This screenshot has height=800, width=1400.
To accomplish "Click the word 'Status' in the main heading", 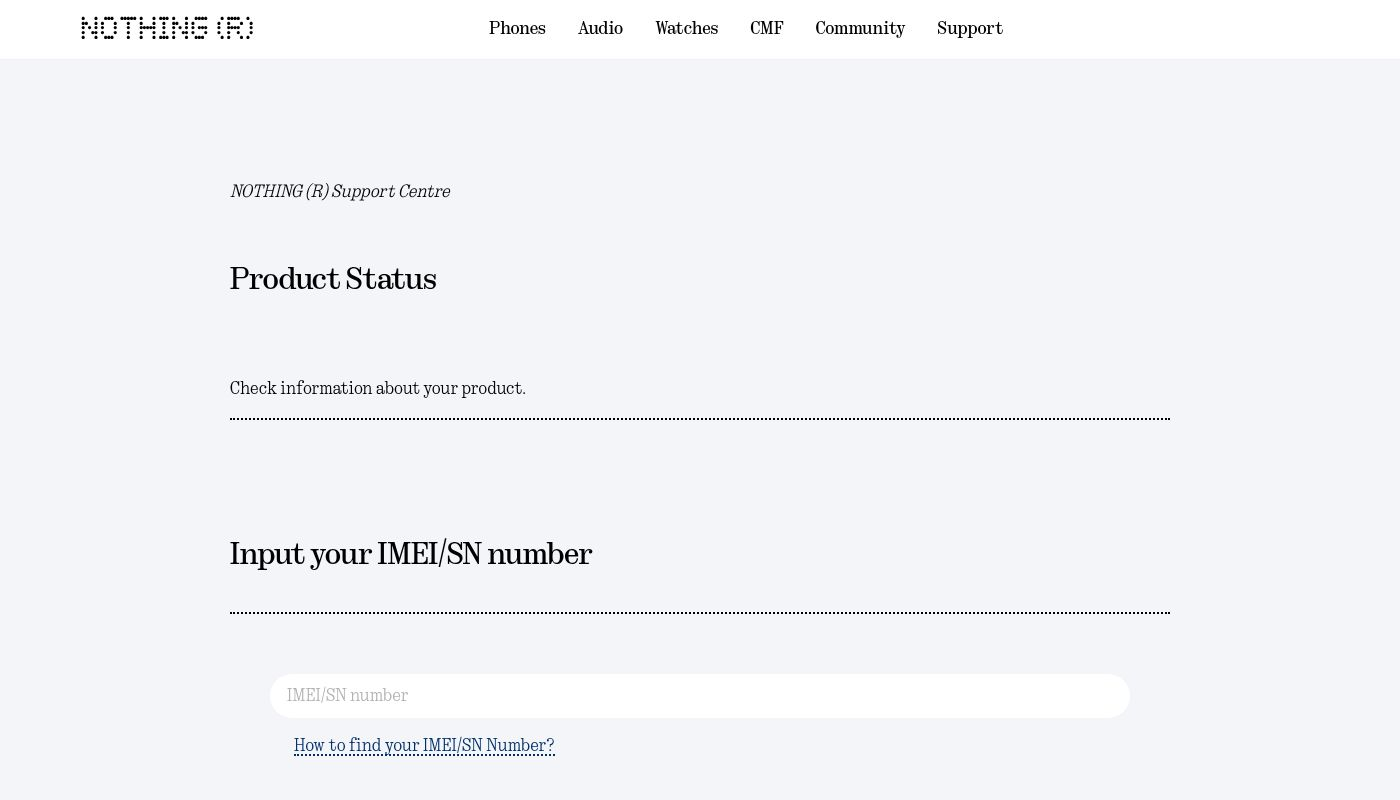I will point(391,279).
